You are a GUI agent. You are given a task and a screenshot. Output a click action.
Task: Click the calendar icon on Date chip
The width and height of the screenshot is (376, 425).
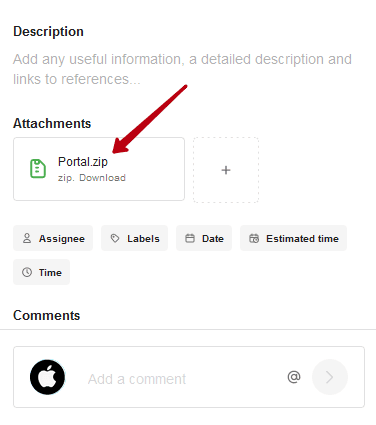click(190, 238)
